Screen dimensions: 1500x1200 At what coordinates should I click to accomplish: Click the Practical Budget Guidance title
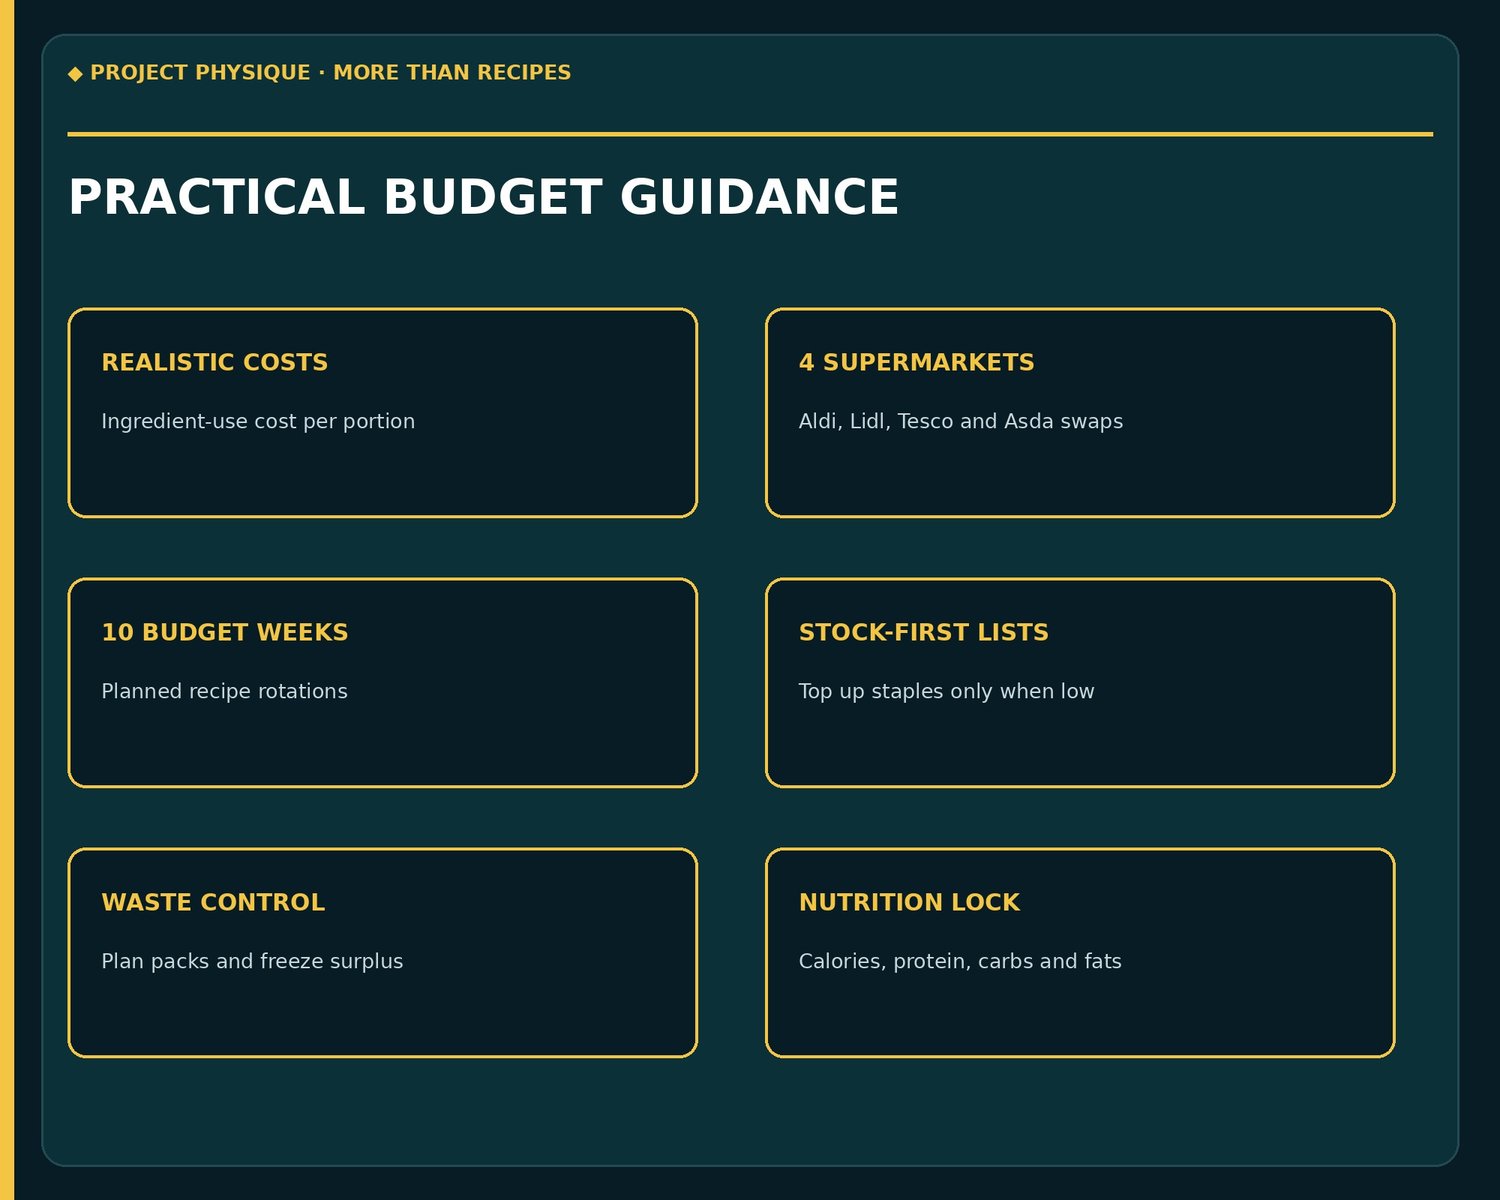(483, 197)
